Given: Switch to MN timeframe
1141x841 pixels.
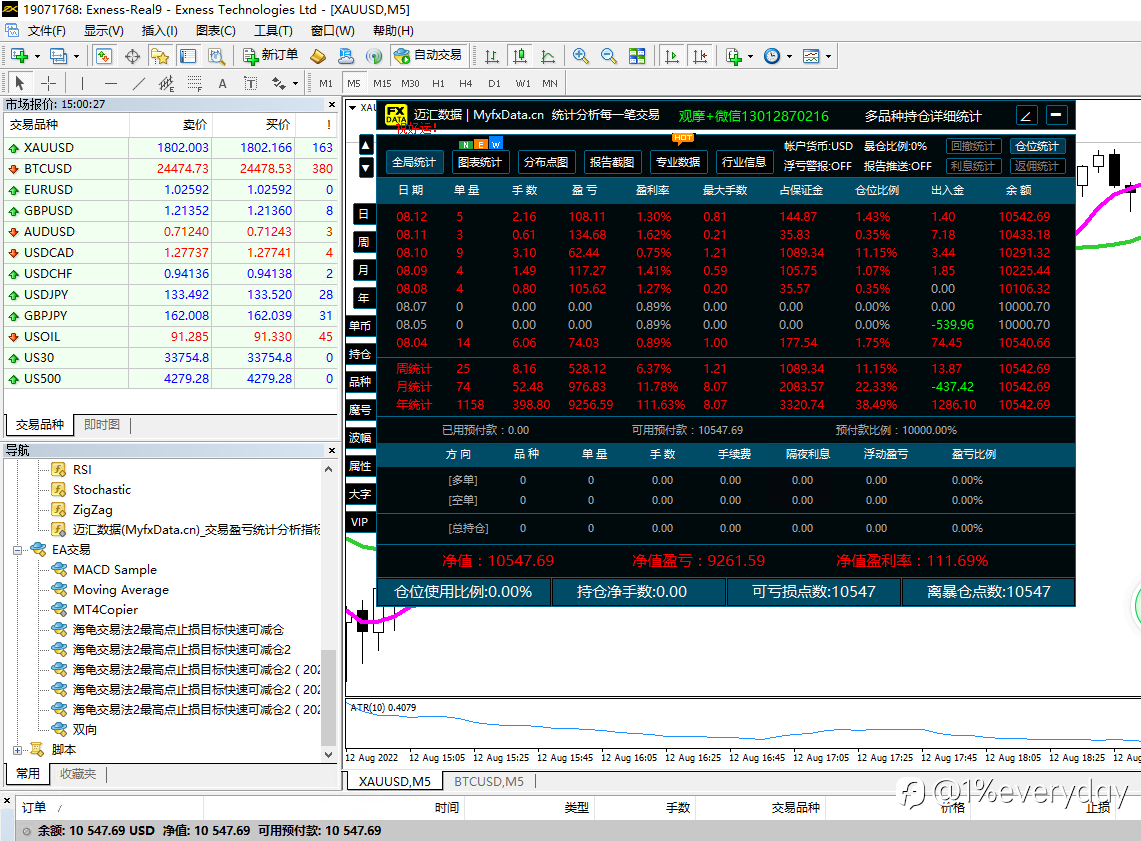Looking at the screenshot, I should click(550, 84).
